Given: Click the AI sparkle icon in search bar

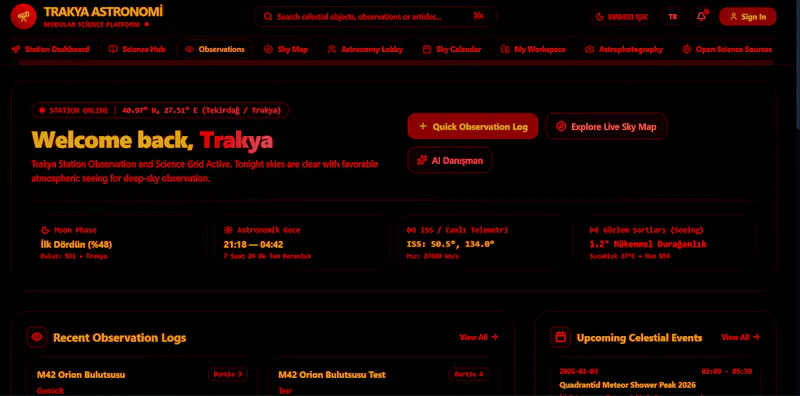Looking at the screenshot, I should [x=479, y=16].
